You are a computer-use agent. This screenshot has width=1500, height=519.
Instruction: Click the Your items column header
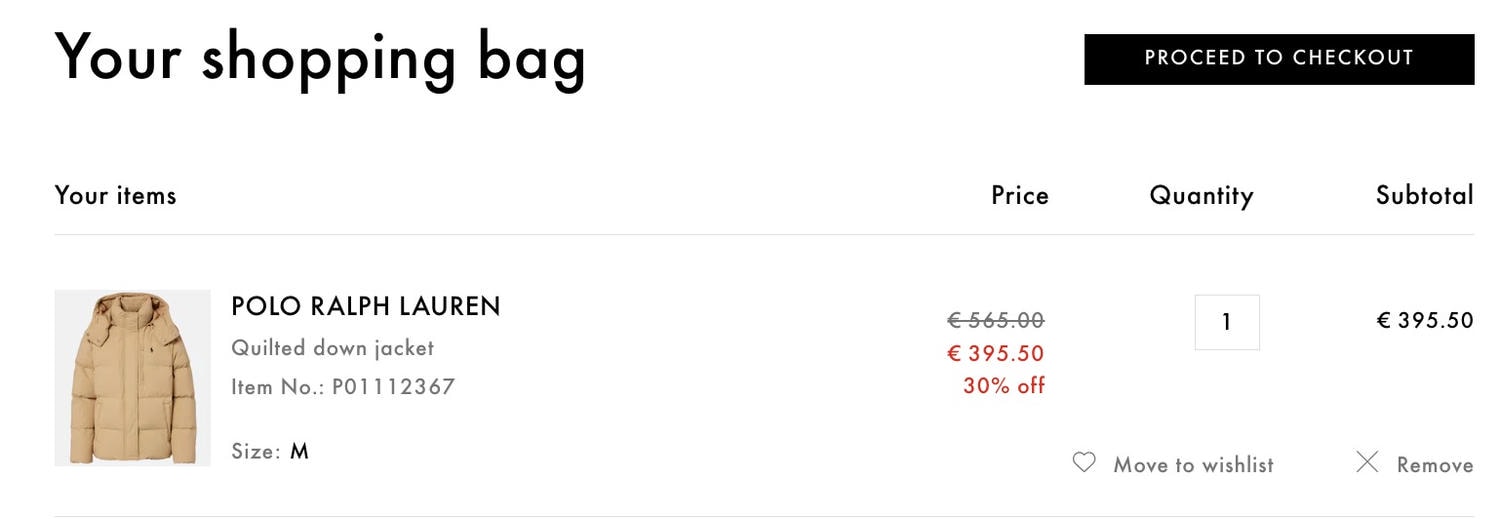[x=116, y=195]
